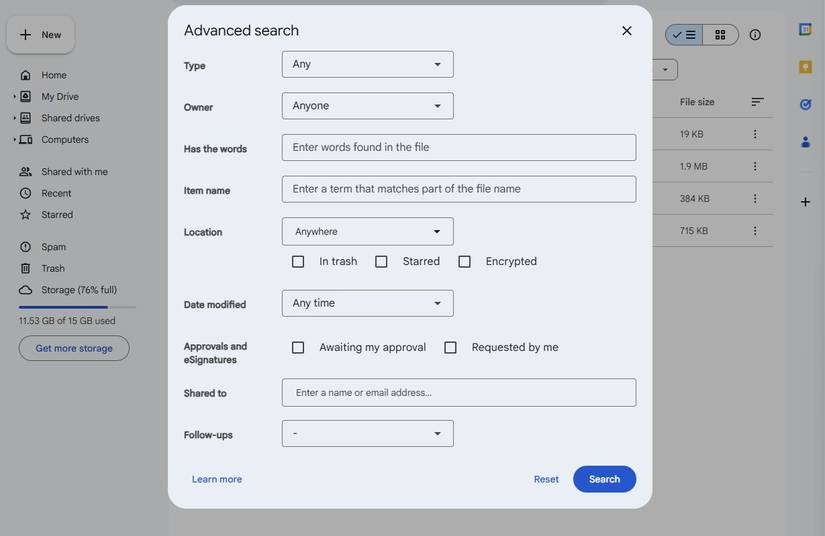Open the Tasks side panel icon

pos(805,105)
